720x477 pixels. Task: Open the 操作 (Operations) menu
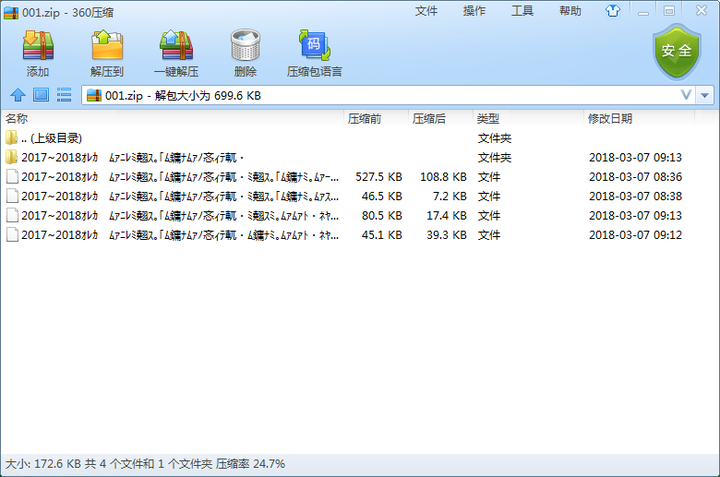click(x=474, y=11)
